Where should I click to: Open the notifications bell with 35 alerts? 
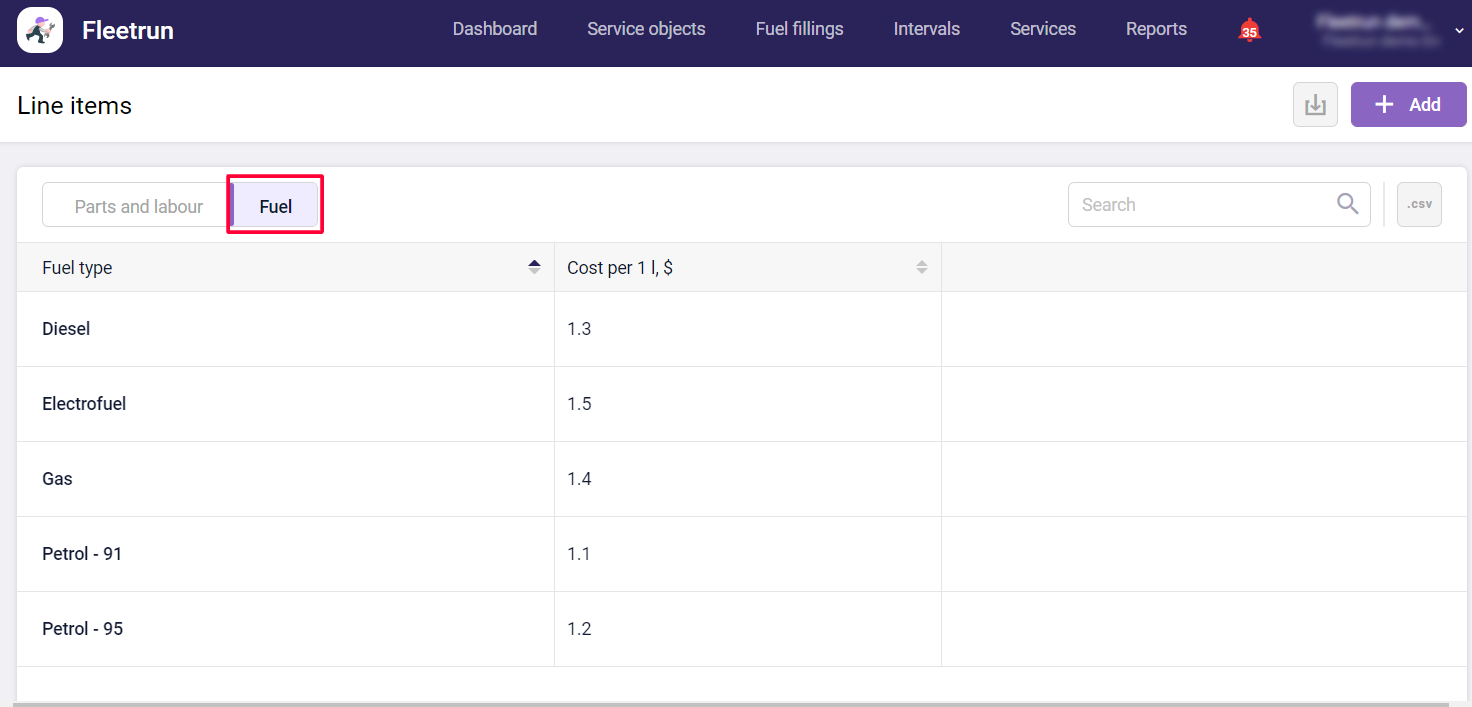(x=1249, y=30)
